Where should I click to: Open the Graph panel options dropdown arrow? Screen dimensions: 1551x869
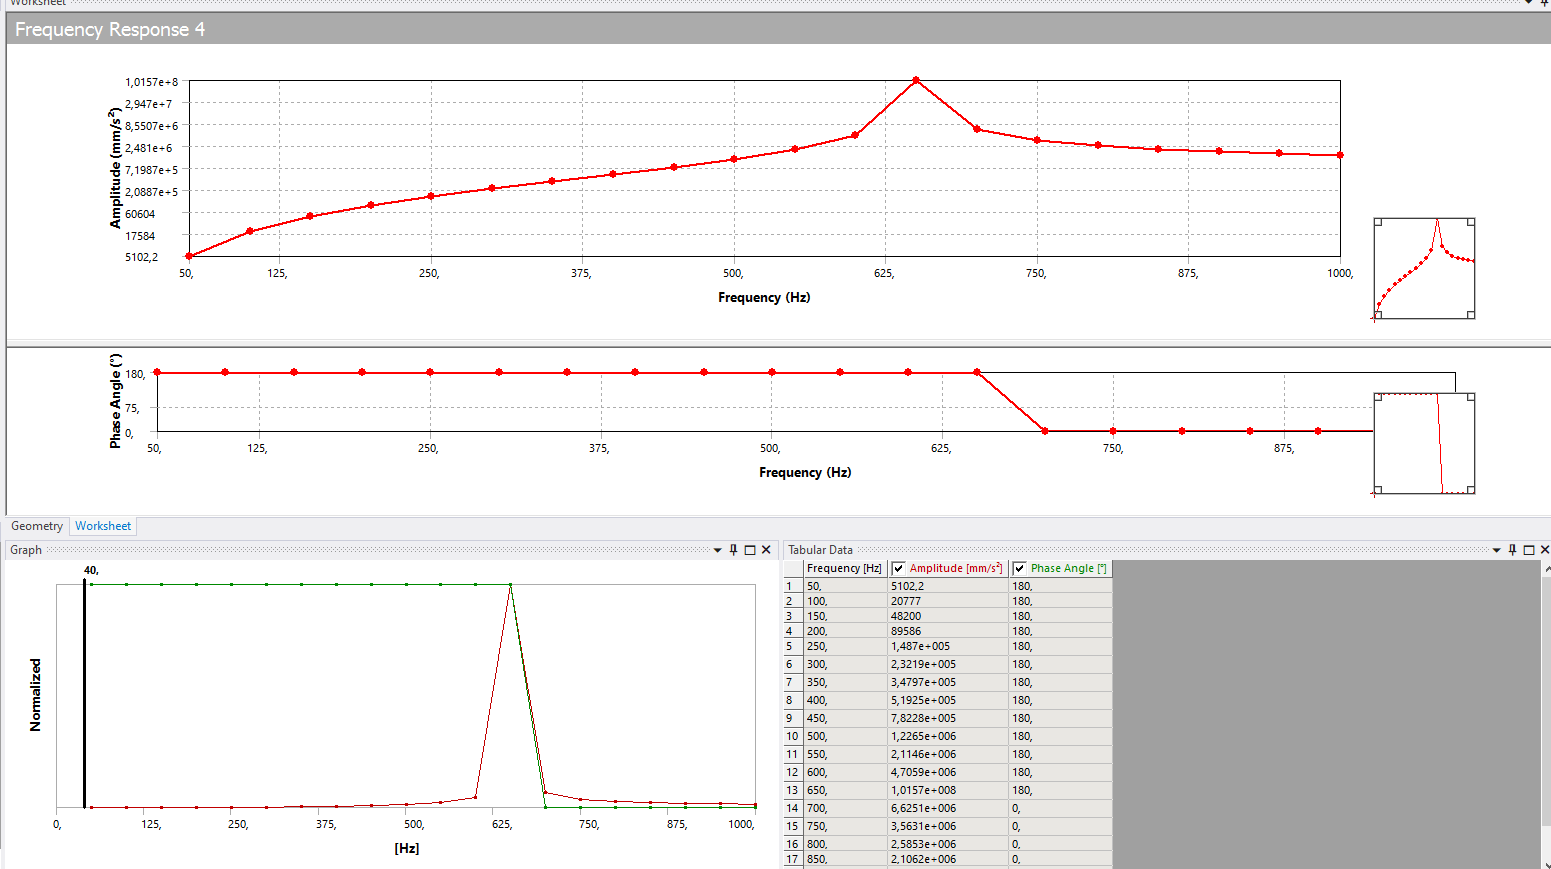(717, 550)
